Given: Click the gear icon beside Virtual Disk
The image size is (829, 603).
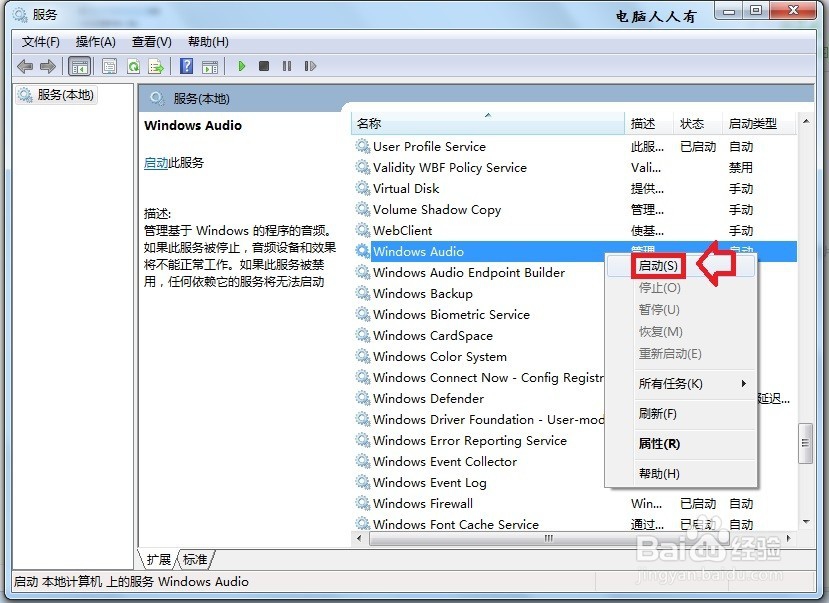Looking at the screenshot, I should pyautogui.click(x=362, y=188).
